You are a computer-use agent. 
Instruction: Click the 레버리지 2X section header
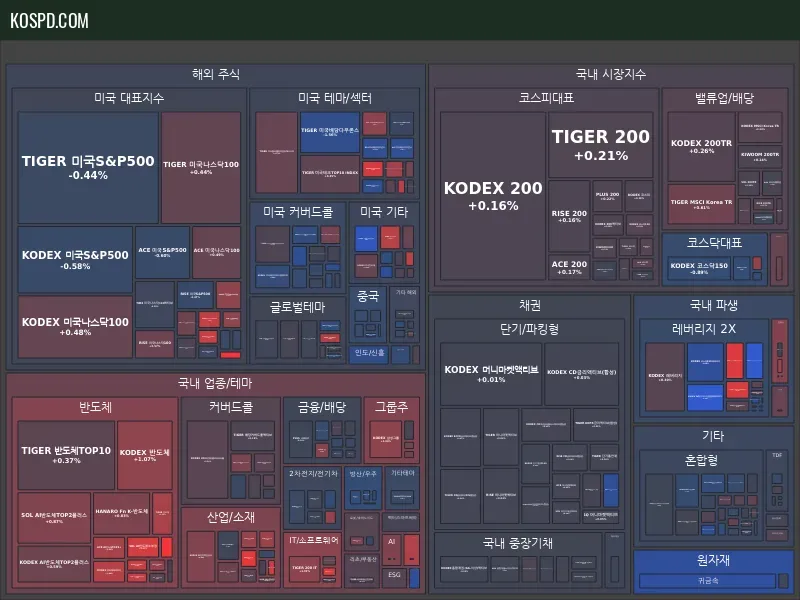704,329
